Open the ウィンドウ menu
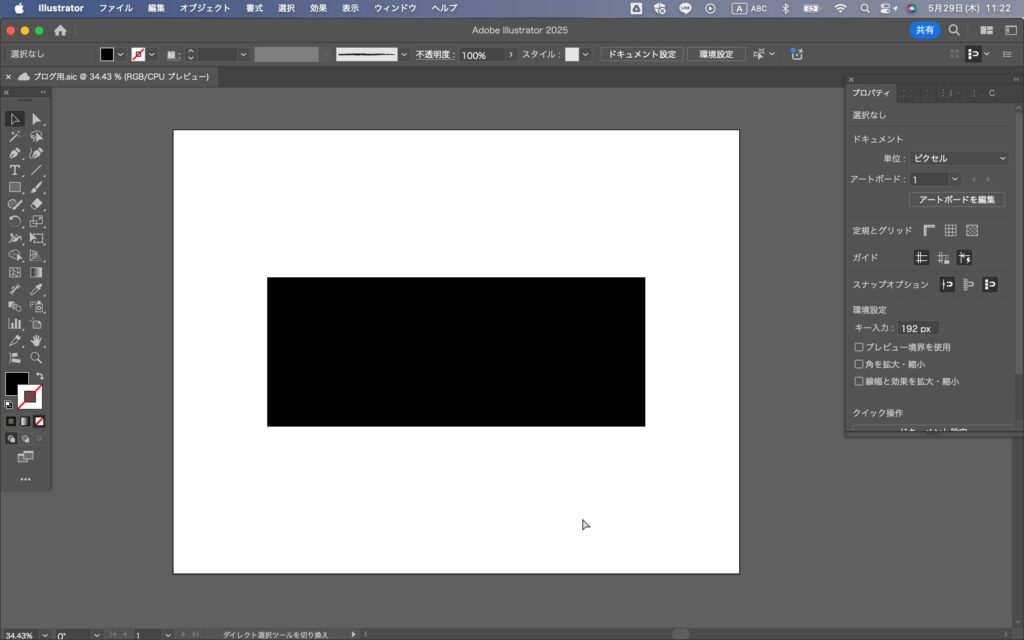The width and height of the screenshot is (1024, 640). pos(395,8)
